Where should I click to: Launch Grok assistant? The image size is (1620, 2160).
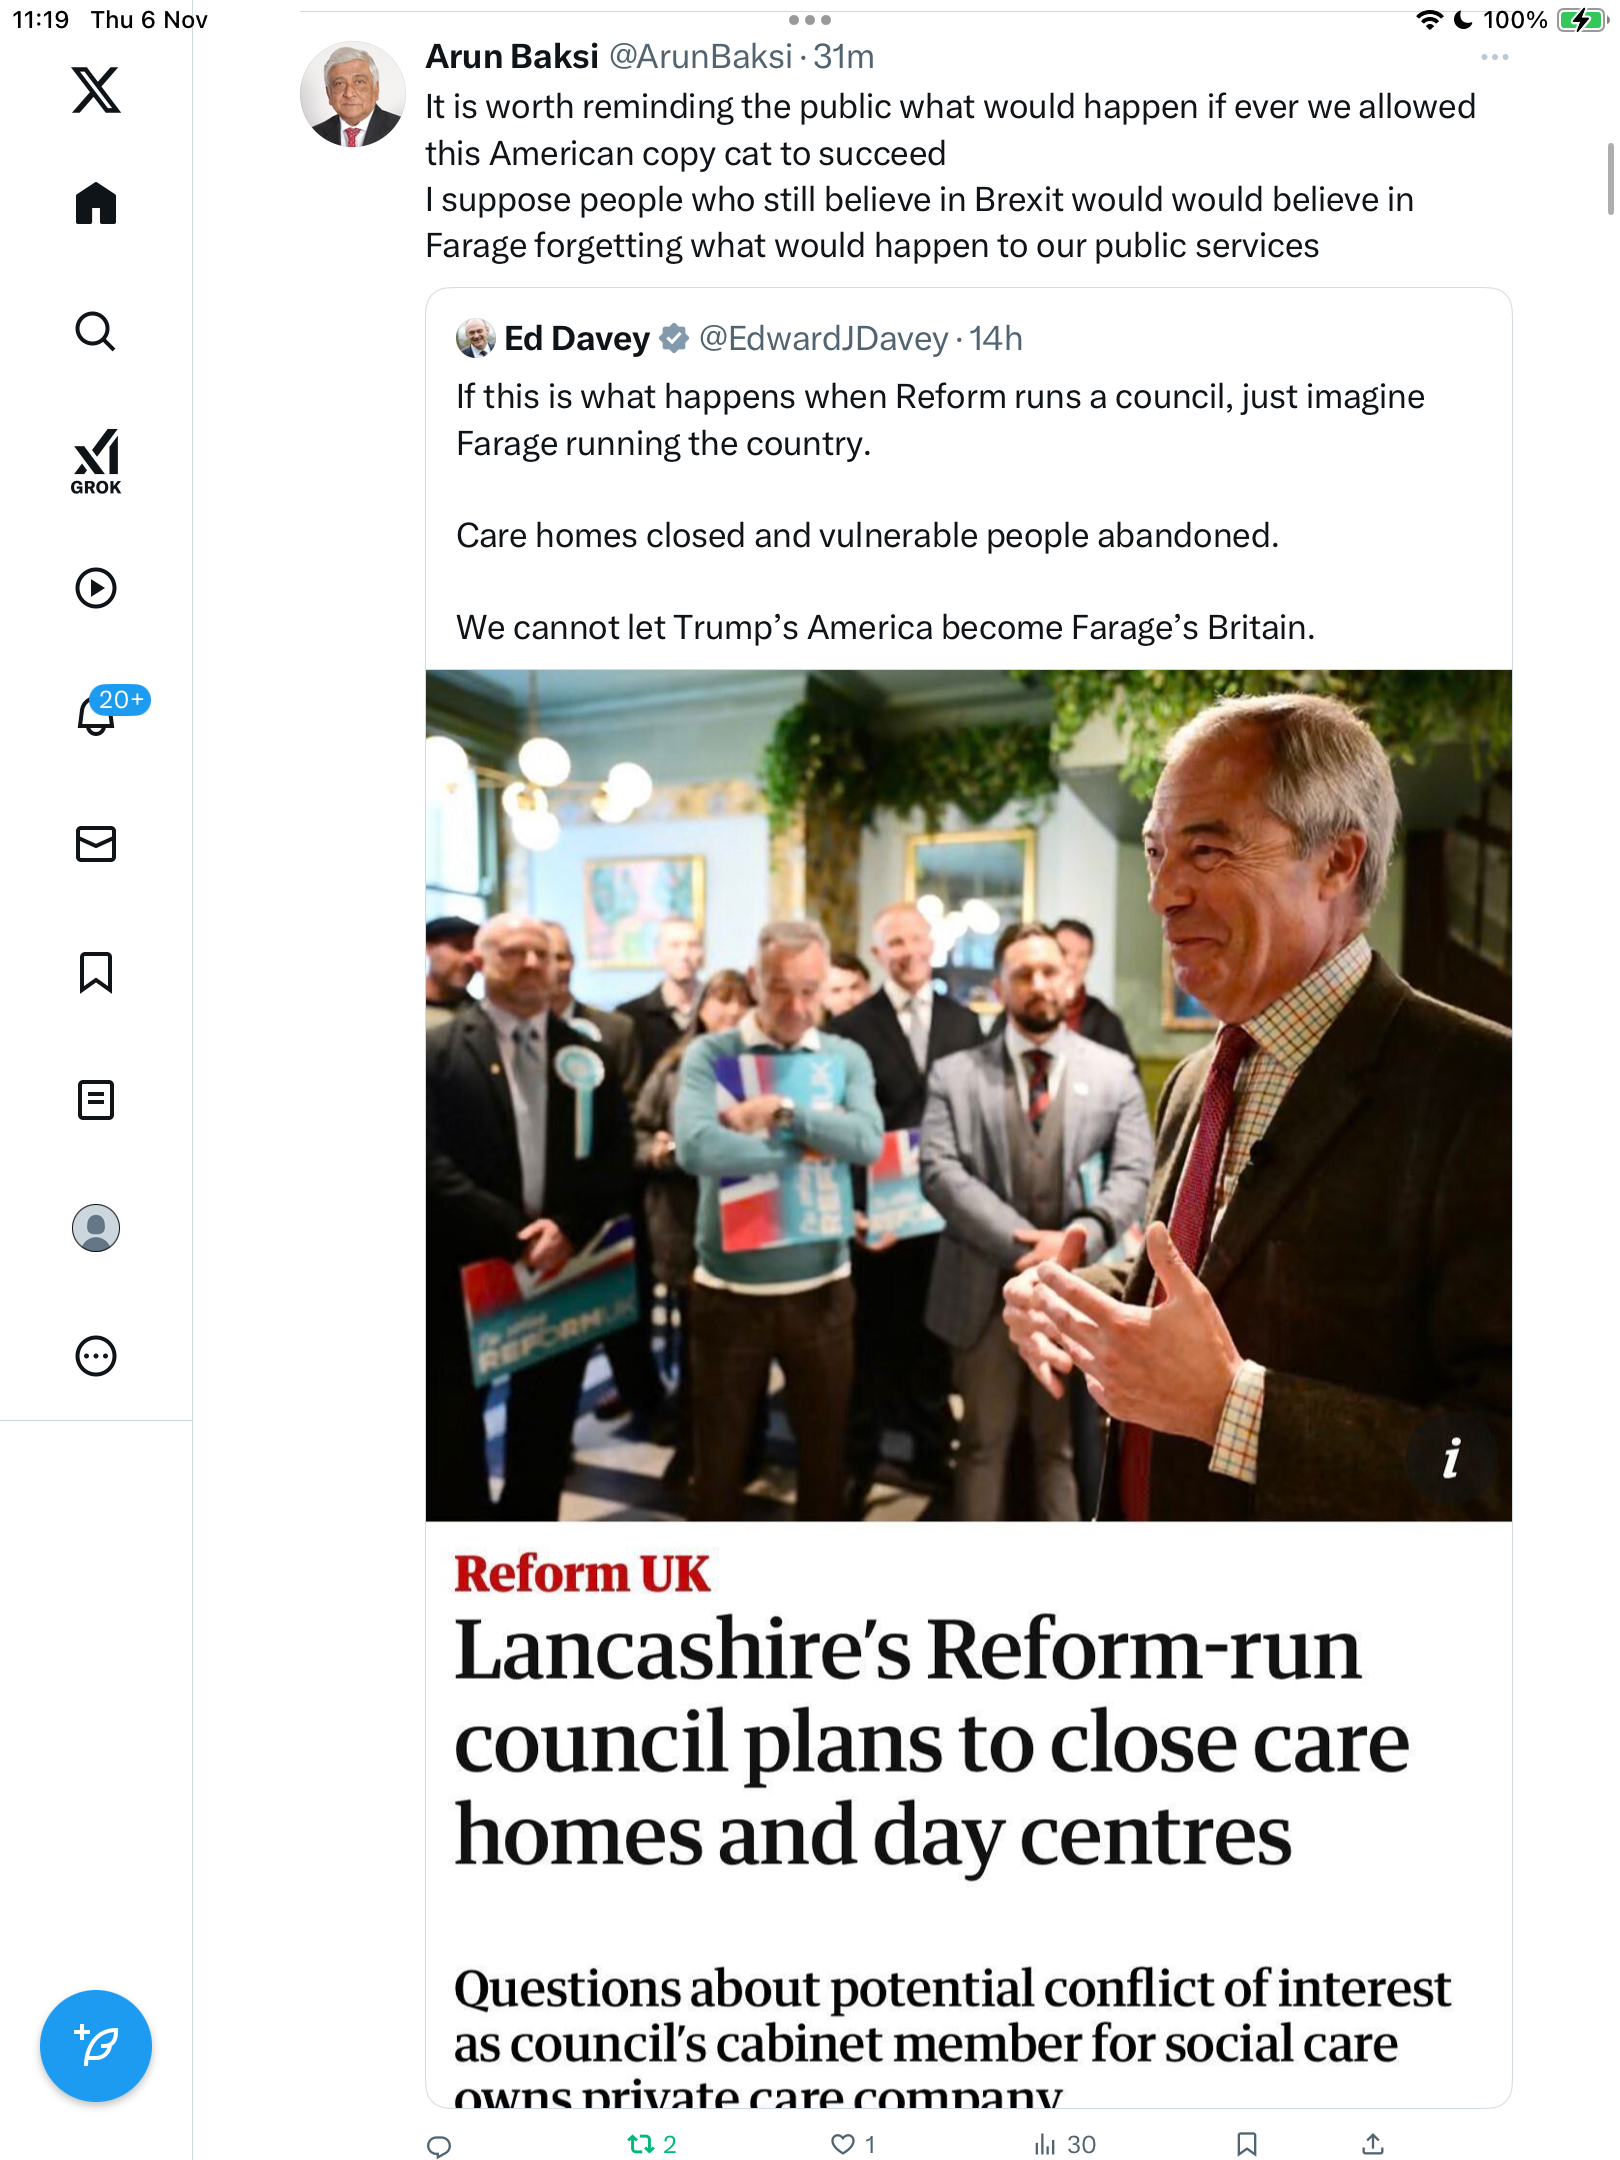96,462
